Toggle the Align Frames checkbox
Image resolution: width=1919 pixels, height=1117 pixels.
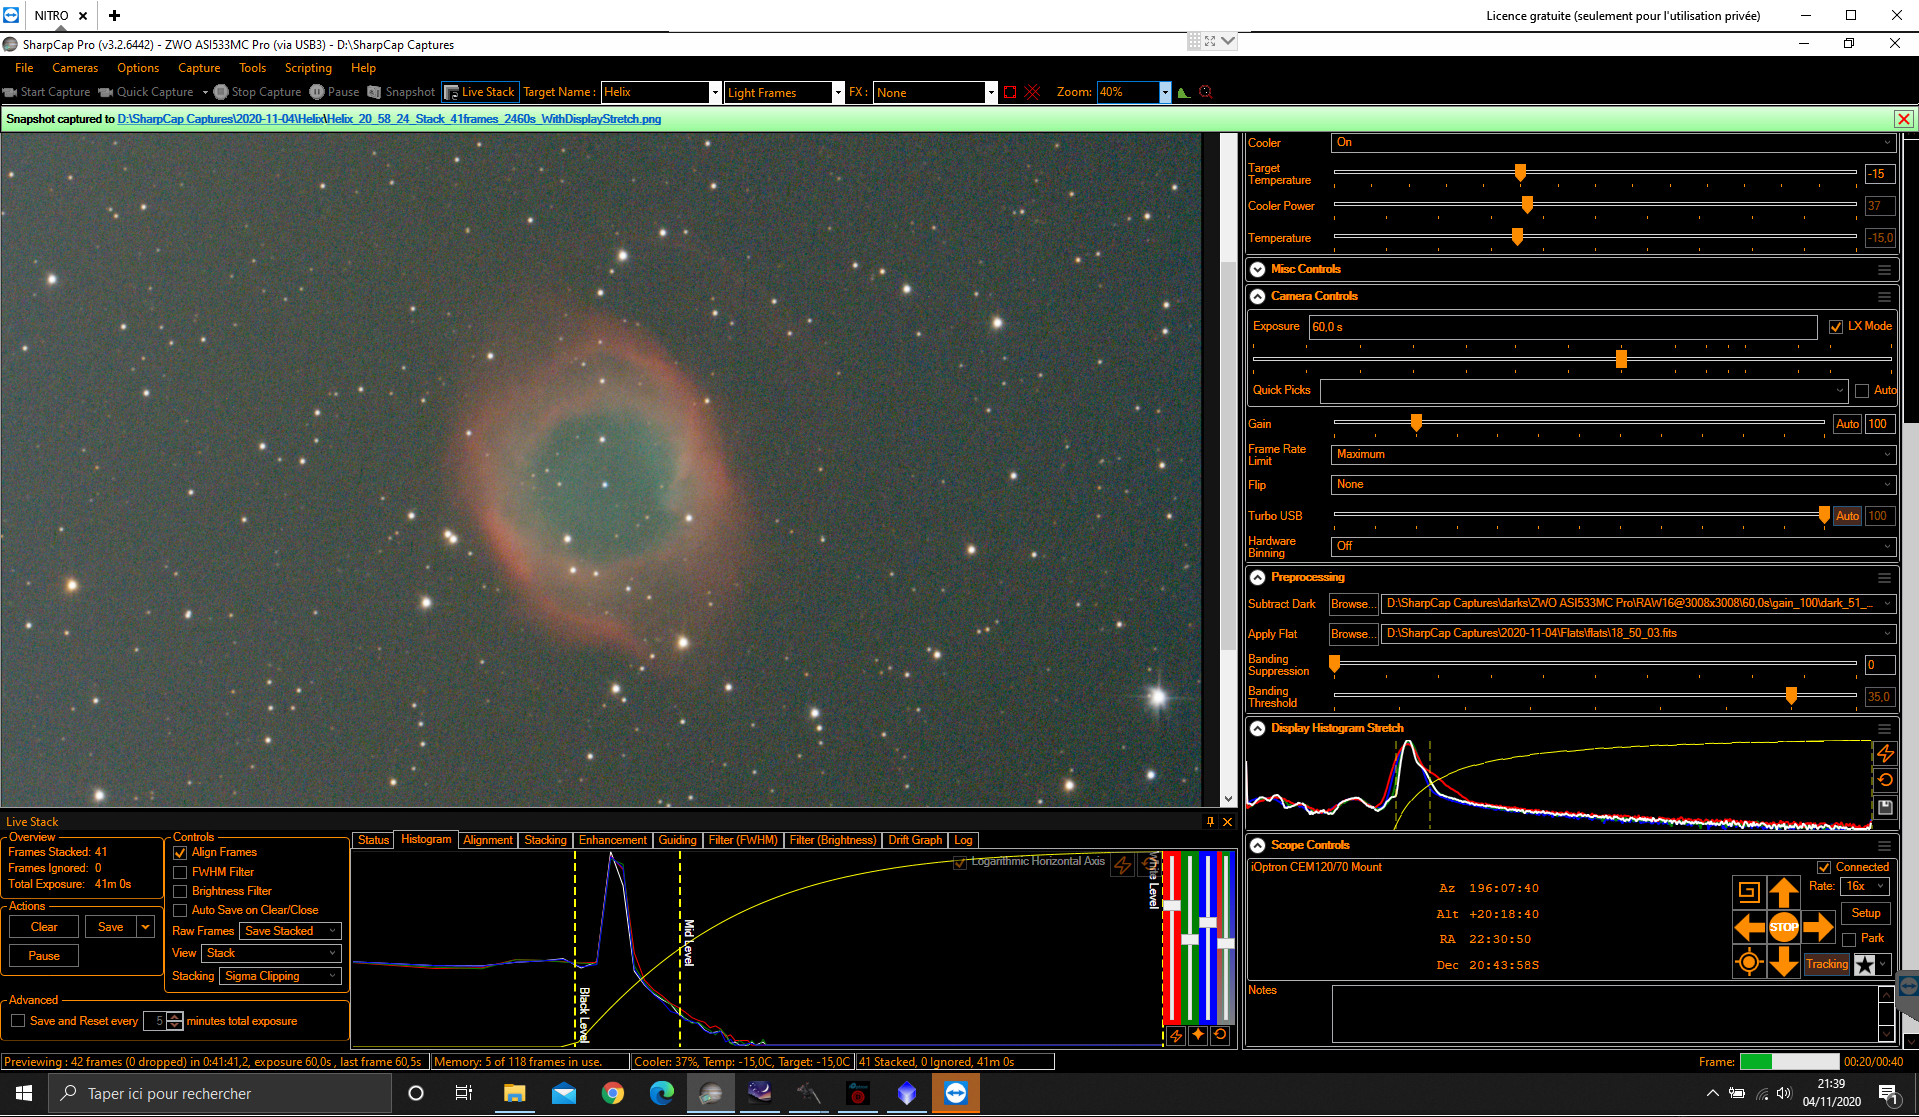tap(181, 853)
